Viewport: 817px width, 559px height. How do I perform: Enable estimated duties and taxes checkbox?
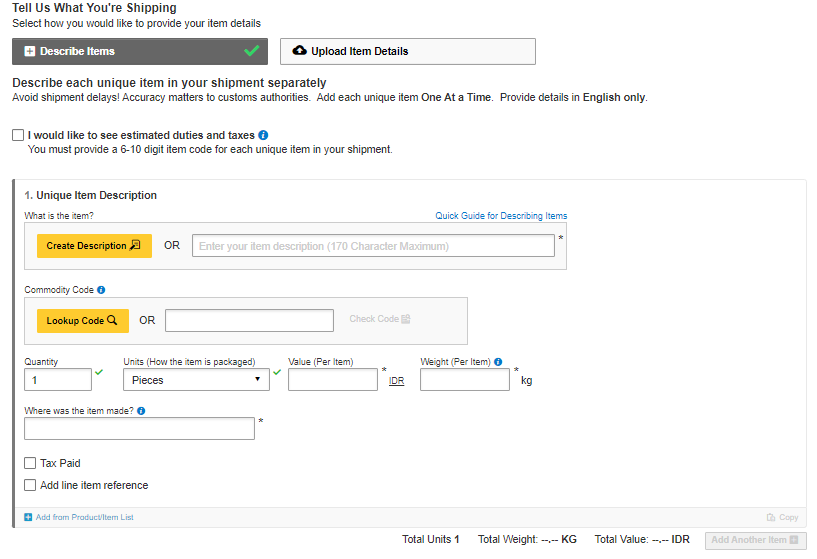[x=18, y=135]
